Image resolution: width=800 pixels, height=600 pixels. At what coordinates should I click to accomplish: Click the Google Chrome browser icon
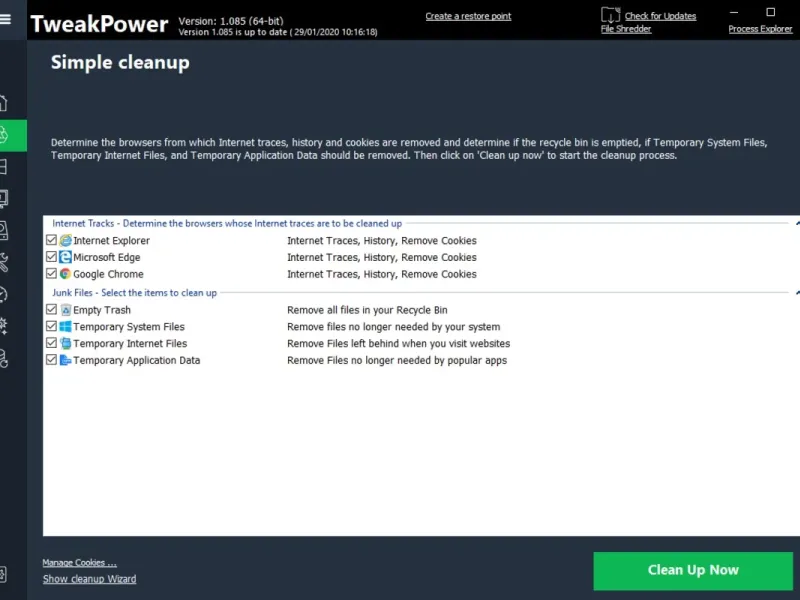point(65,274)
